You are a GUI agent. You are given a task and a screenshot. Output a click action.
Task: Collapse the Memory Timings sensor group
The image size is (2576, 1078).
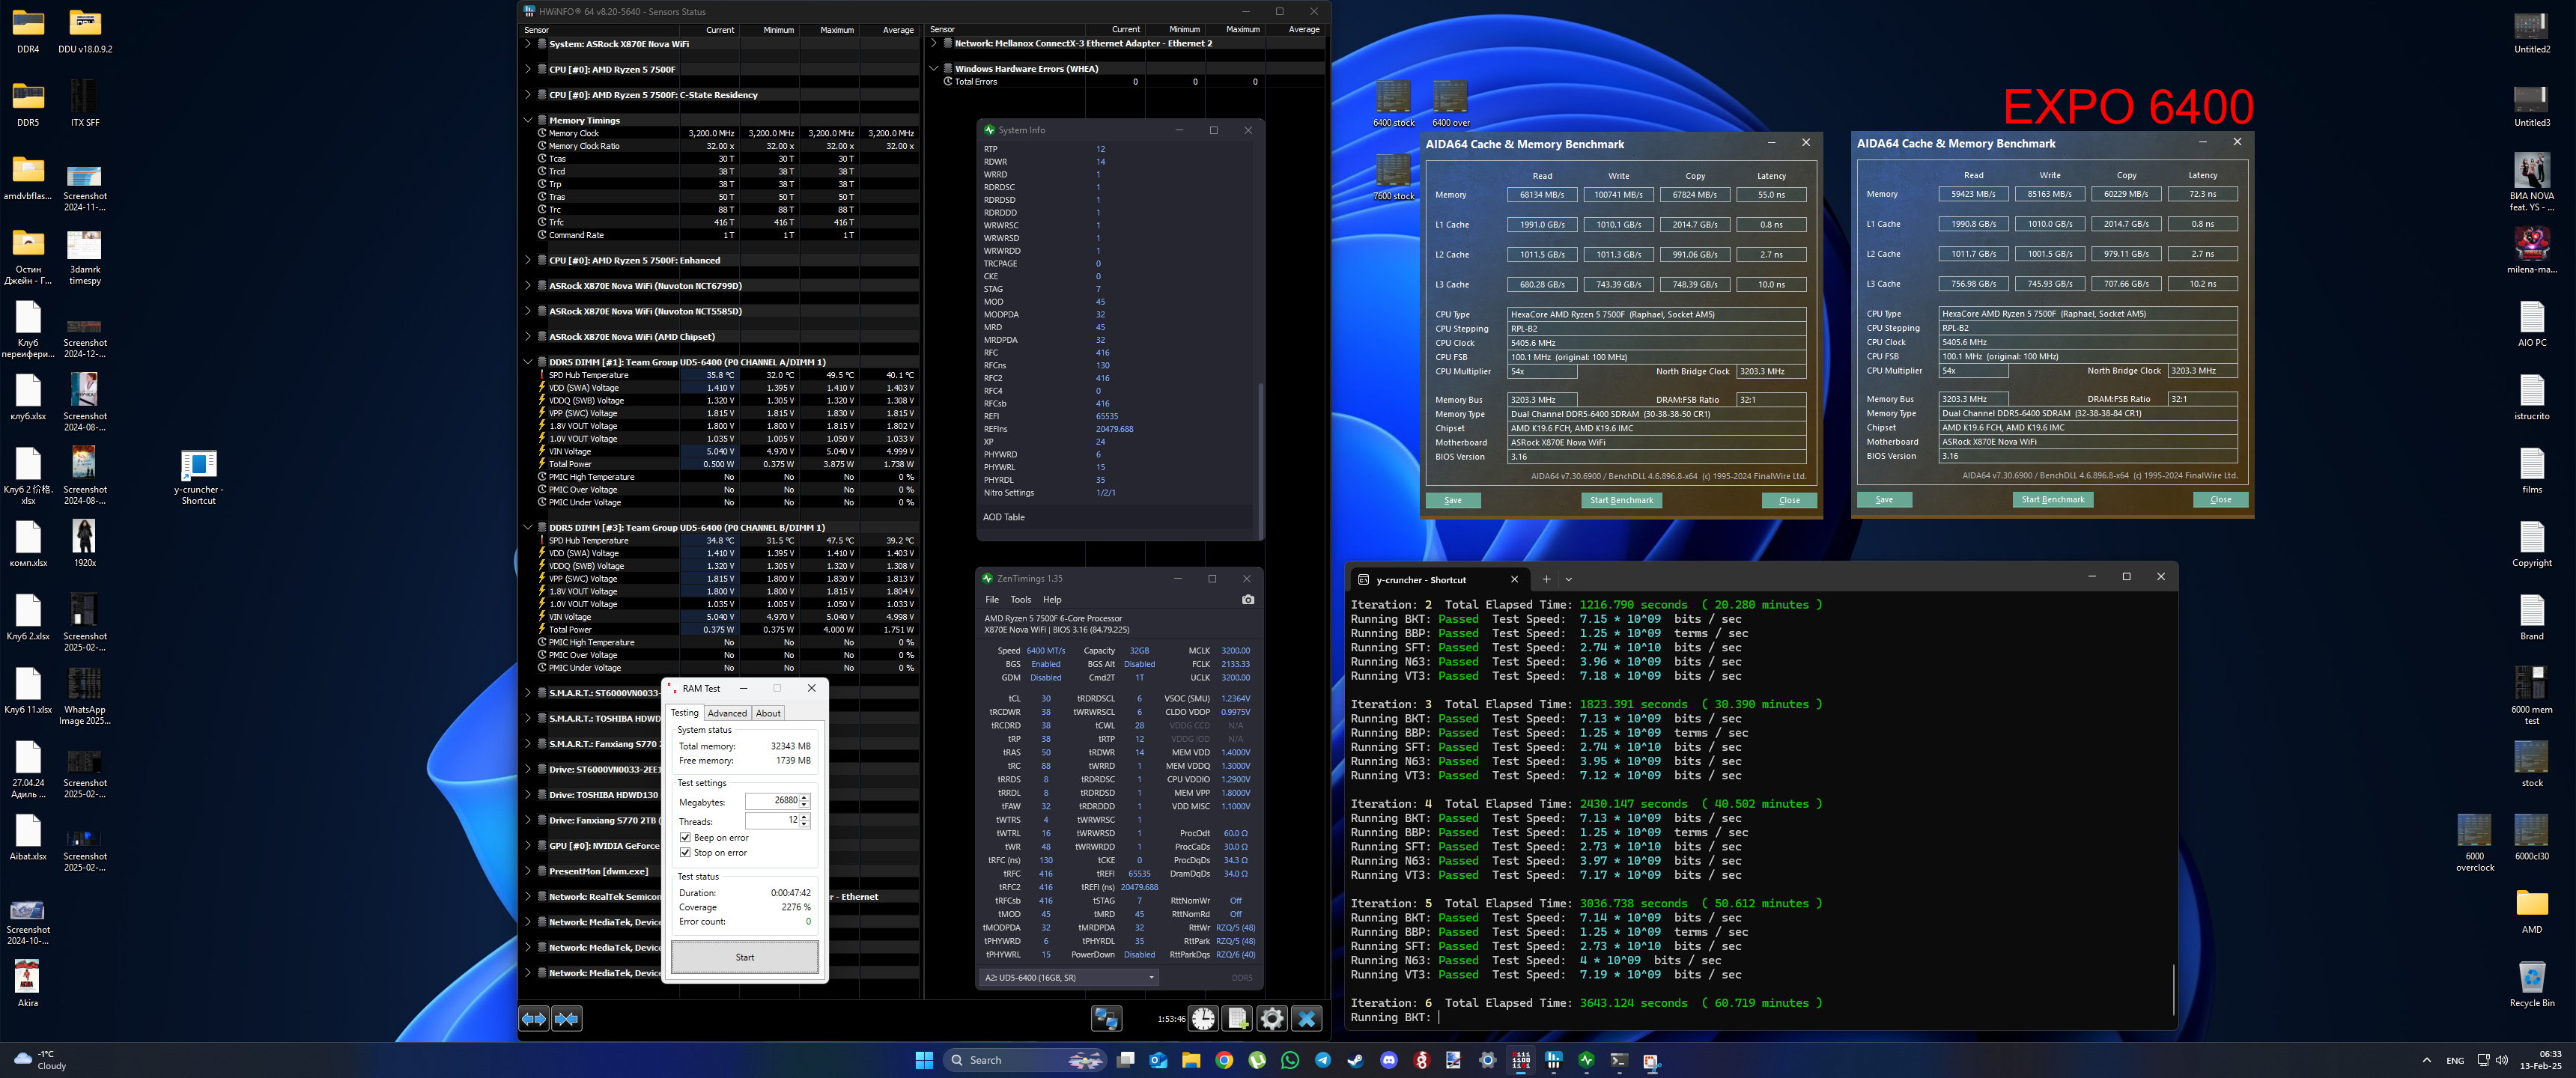tap(528, 120)
